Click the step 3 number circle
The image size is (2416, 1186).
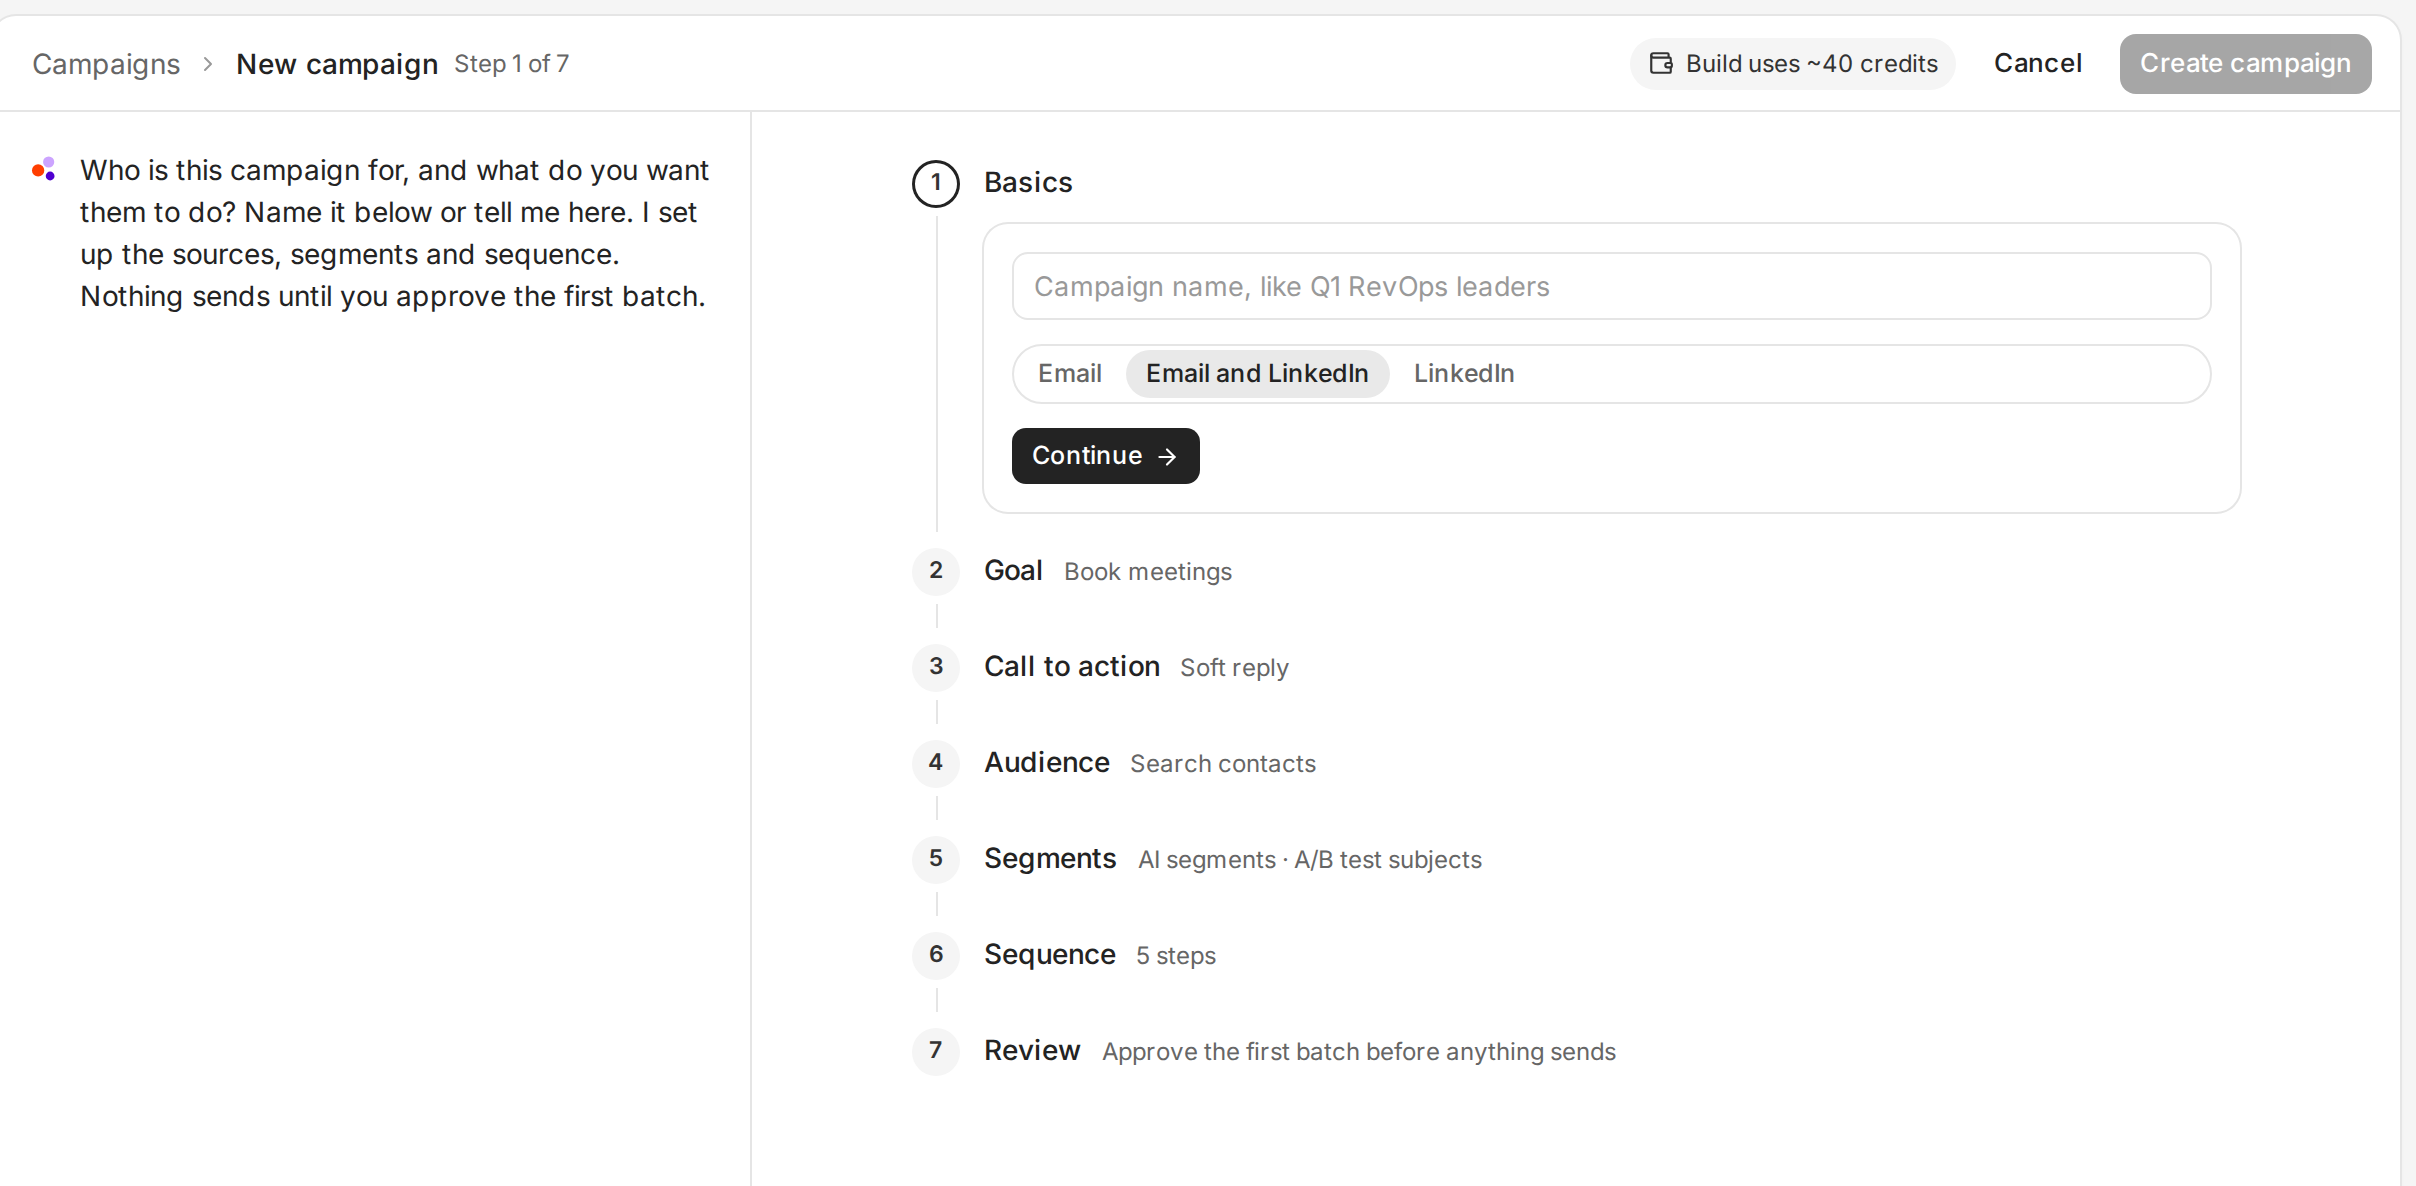(x=936, y=667)
